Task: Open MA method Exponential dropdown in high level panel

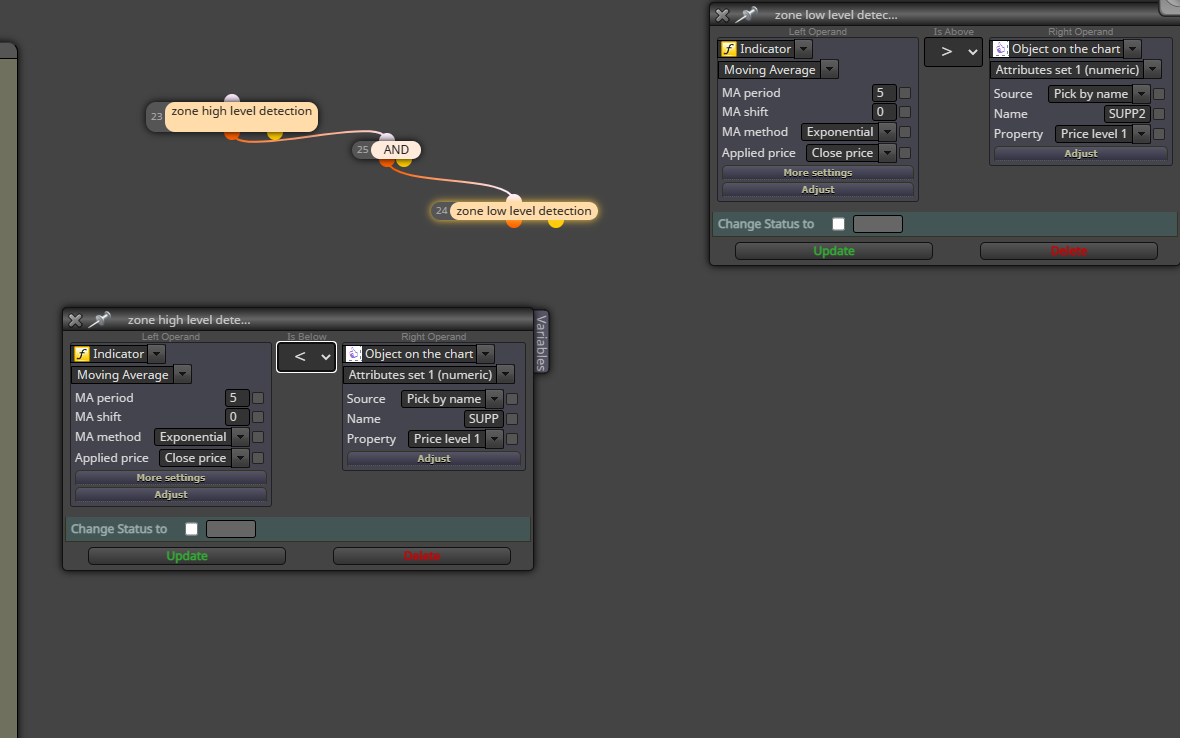Action: pyautogui.click(x=240, y=437)
